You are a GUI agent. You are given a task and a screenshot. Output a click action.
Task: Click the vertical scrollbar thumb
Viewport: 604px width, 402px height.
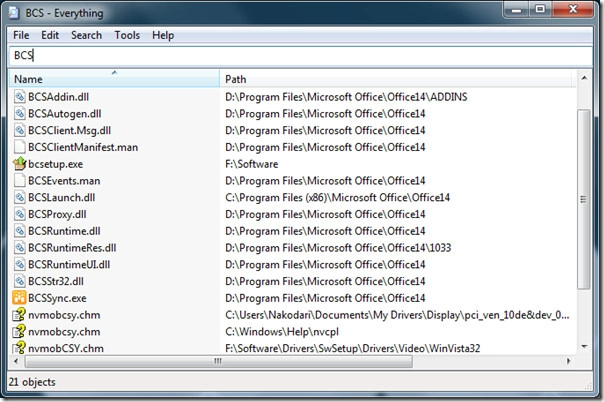(584, 199)
